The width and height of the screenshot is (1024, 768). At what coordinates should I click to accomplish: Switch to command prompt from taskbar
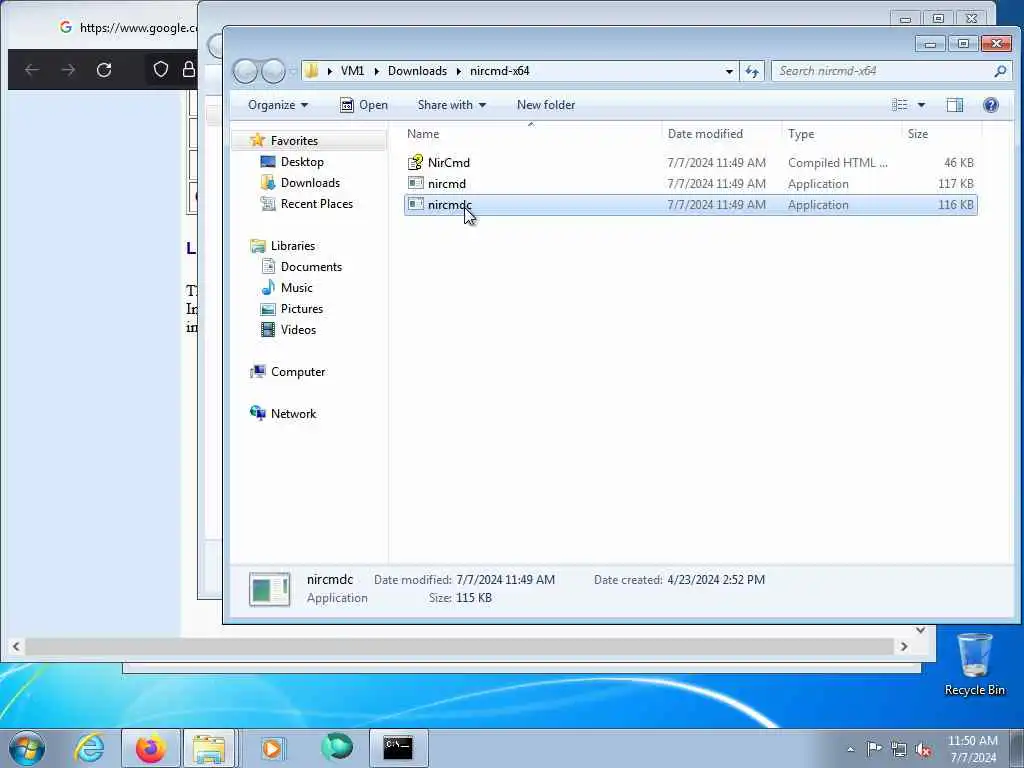[398, 748]
